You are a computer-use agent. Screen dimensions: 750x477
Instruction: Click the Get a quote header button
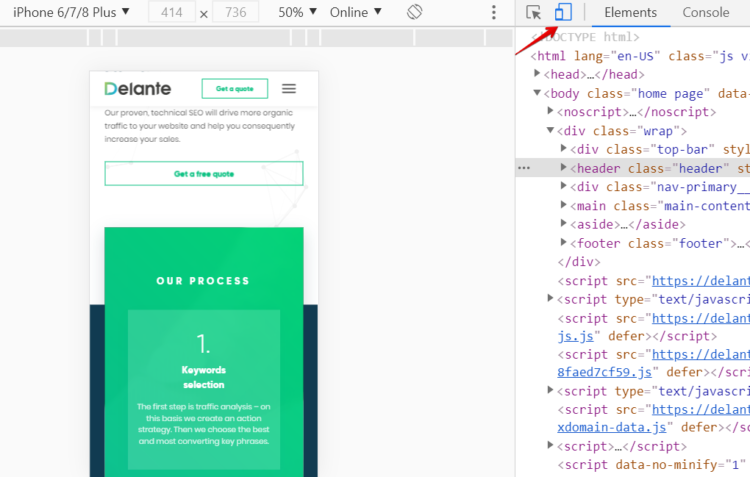(x=235, y=89)
